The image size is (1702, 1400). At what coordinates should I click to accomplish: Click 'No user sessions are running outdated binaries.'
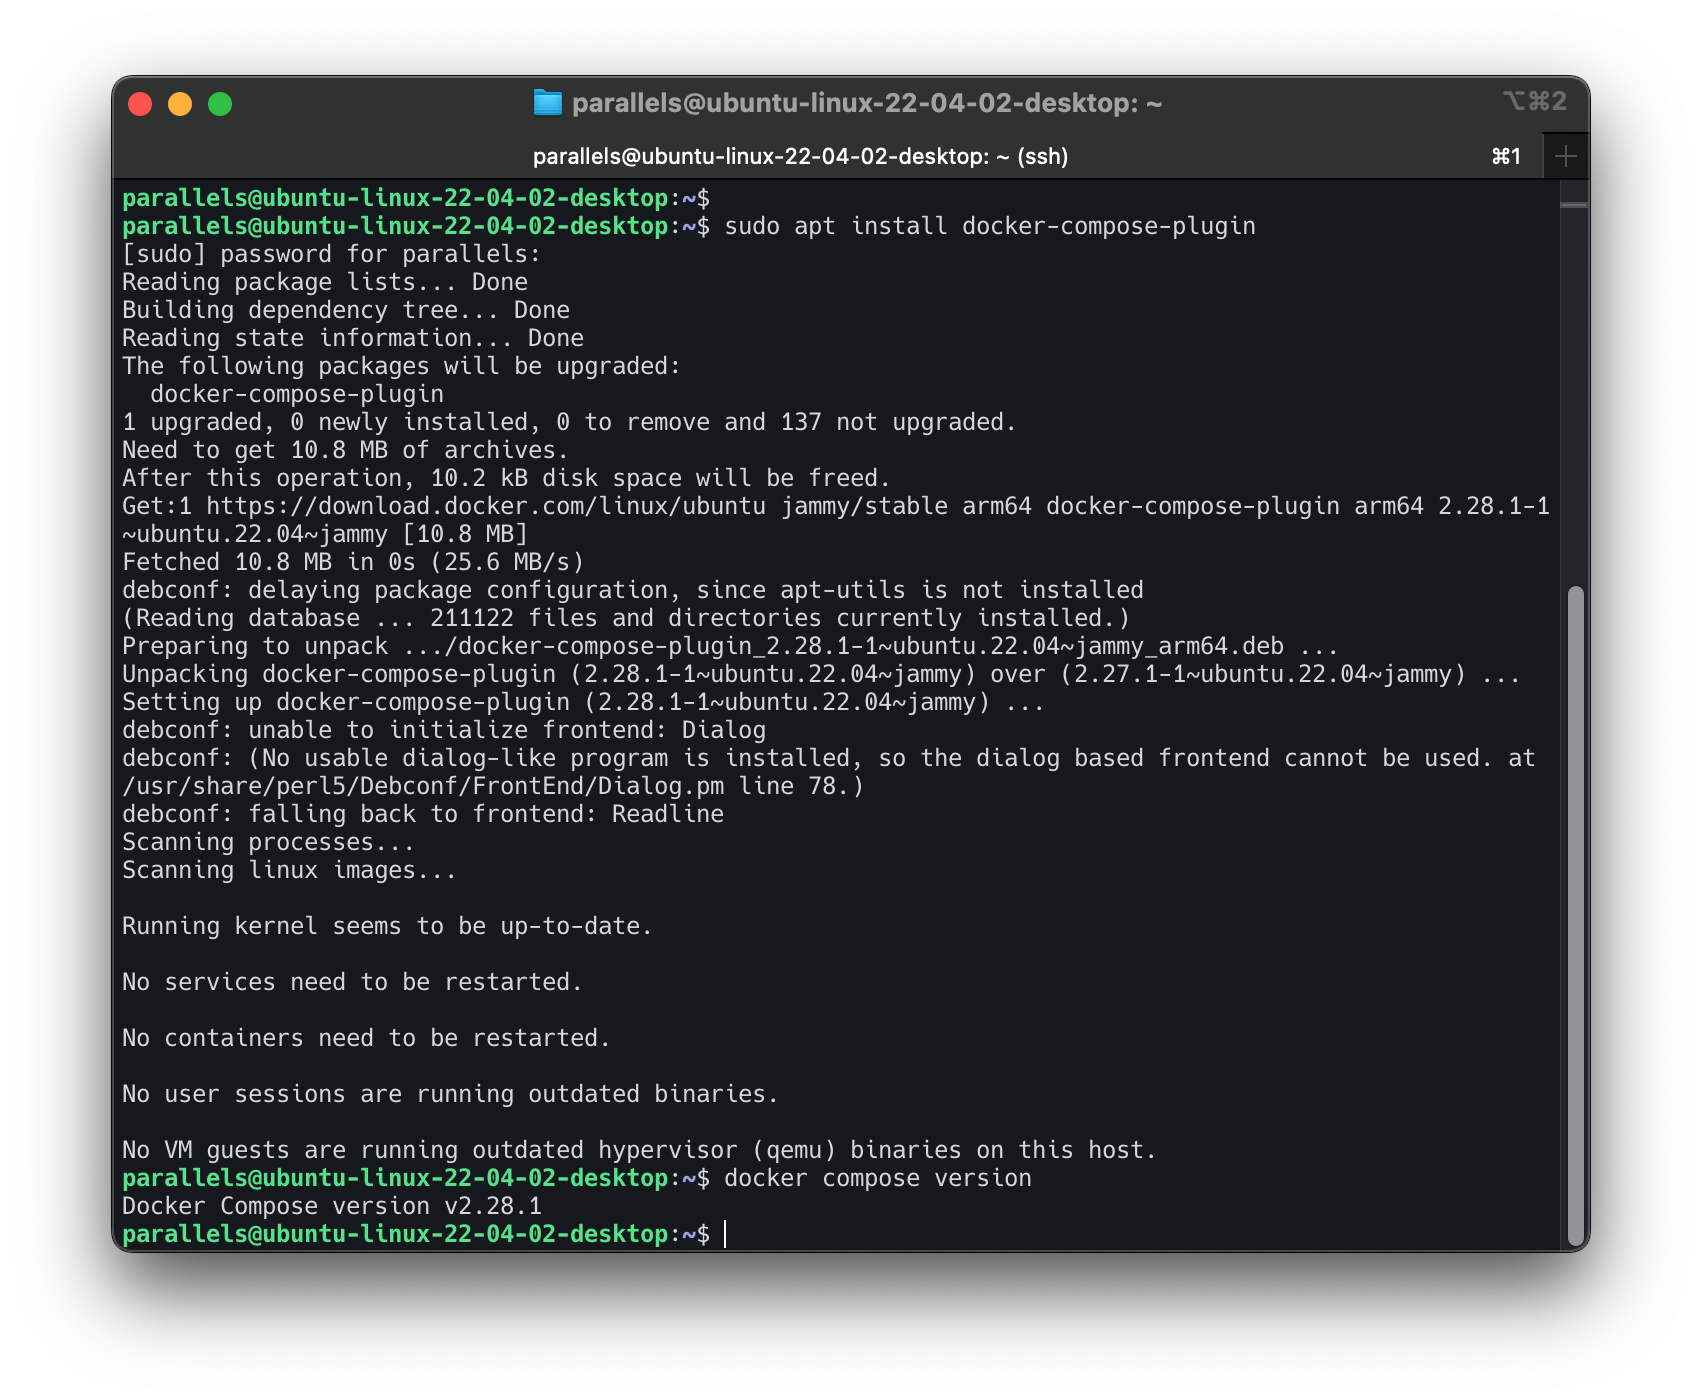[x=450, y=1094]
